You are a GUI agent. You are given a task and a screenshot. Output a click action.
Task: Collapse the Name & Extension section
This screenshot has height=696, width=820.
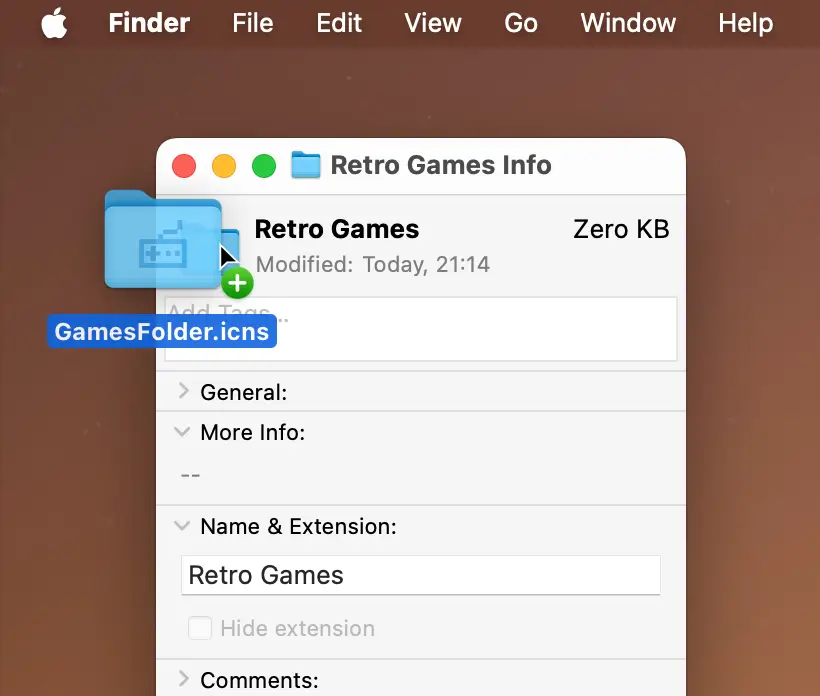pos(182,526)
